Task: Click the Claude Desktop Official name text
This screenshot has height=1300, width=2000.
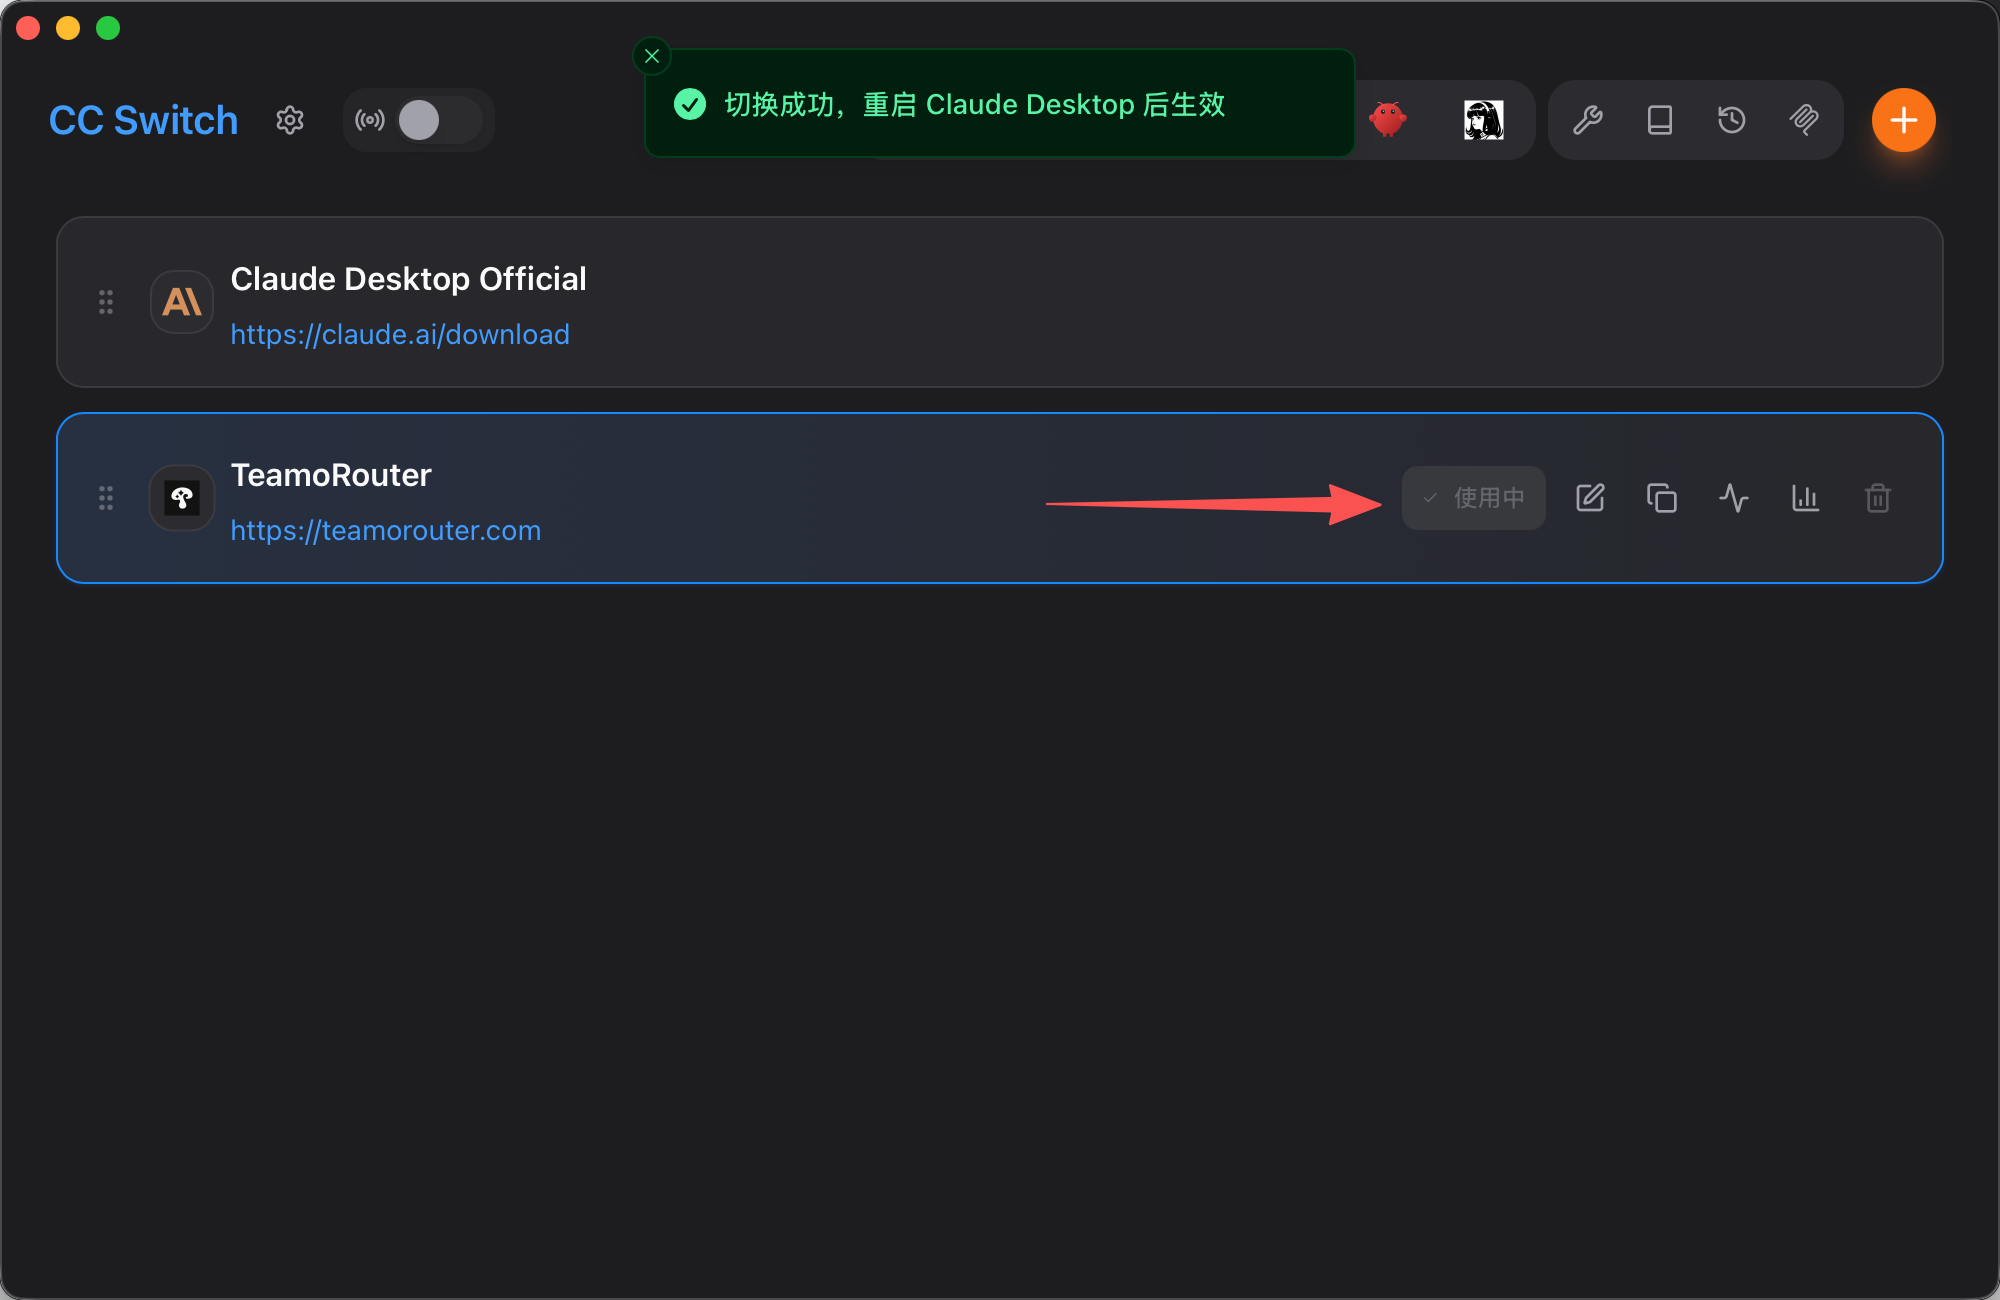Action: click(408, 279)
